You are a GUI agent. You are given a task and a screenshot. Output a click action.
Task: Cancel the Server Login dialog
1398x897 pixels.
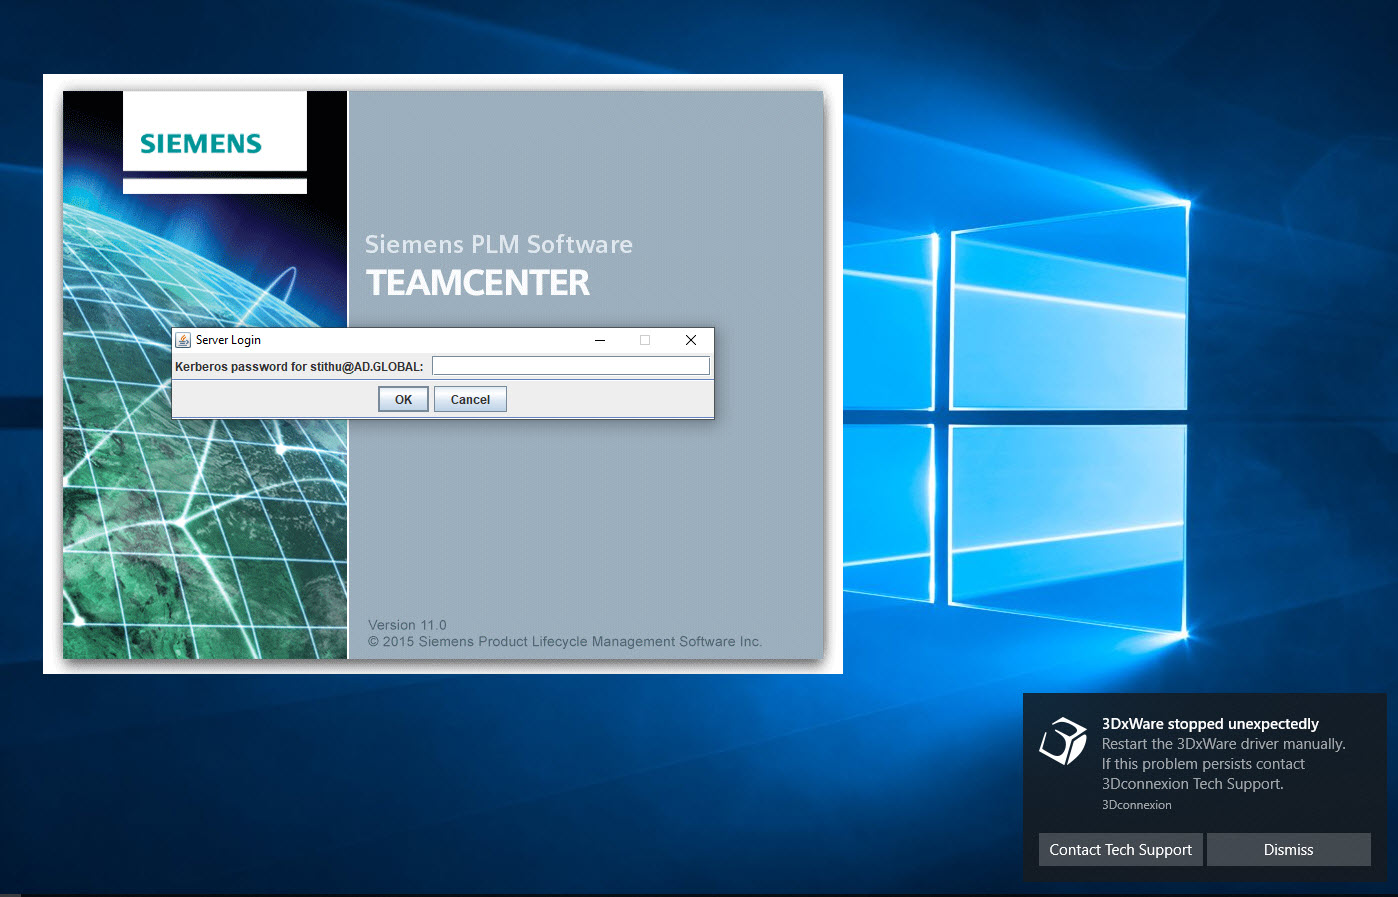point(470,399)
